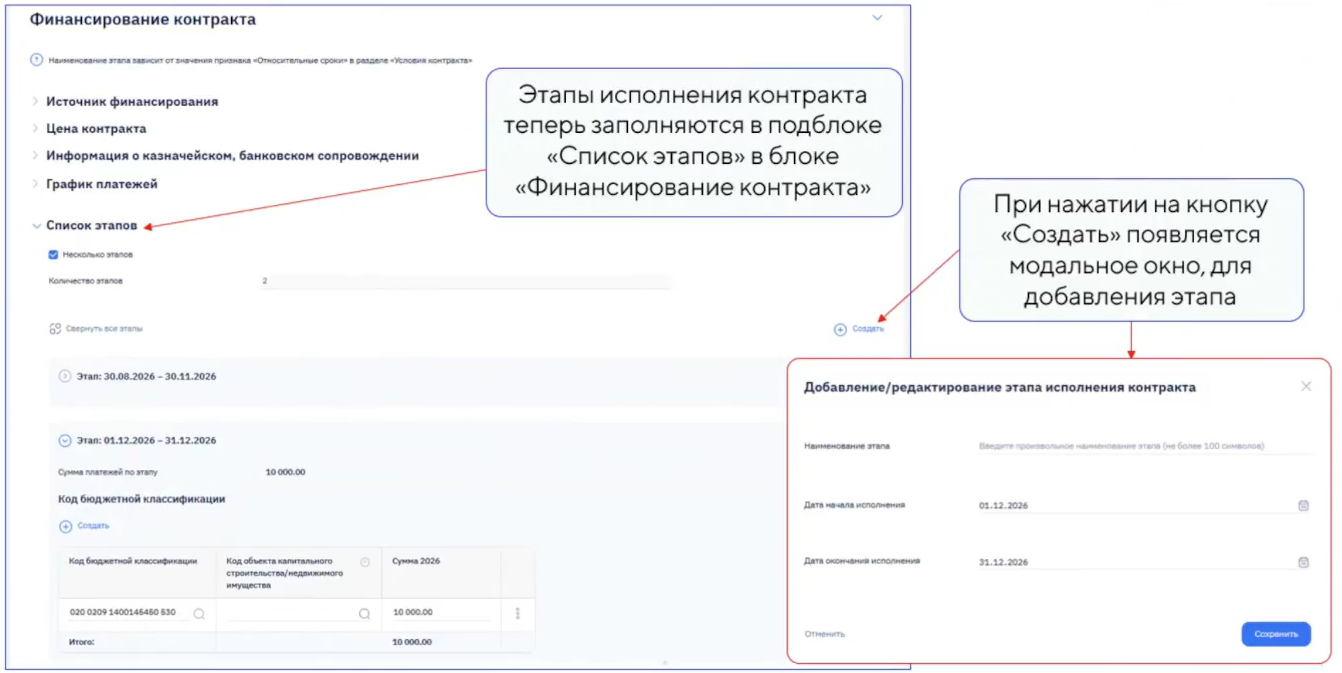The image size is (1342, 673).
Task: Toggle the Несколько этапов checkbox
Action: 54,254
